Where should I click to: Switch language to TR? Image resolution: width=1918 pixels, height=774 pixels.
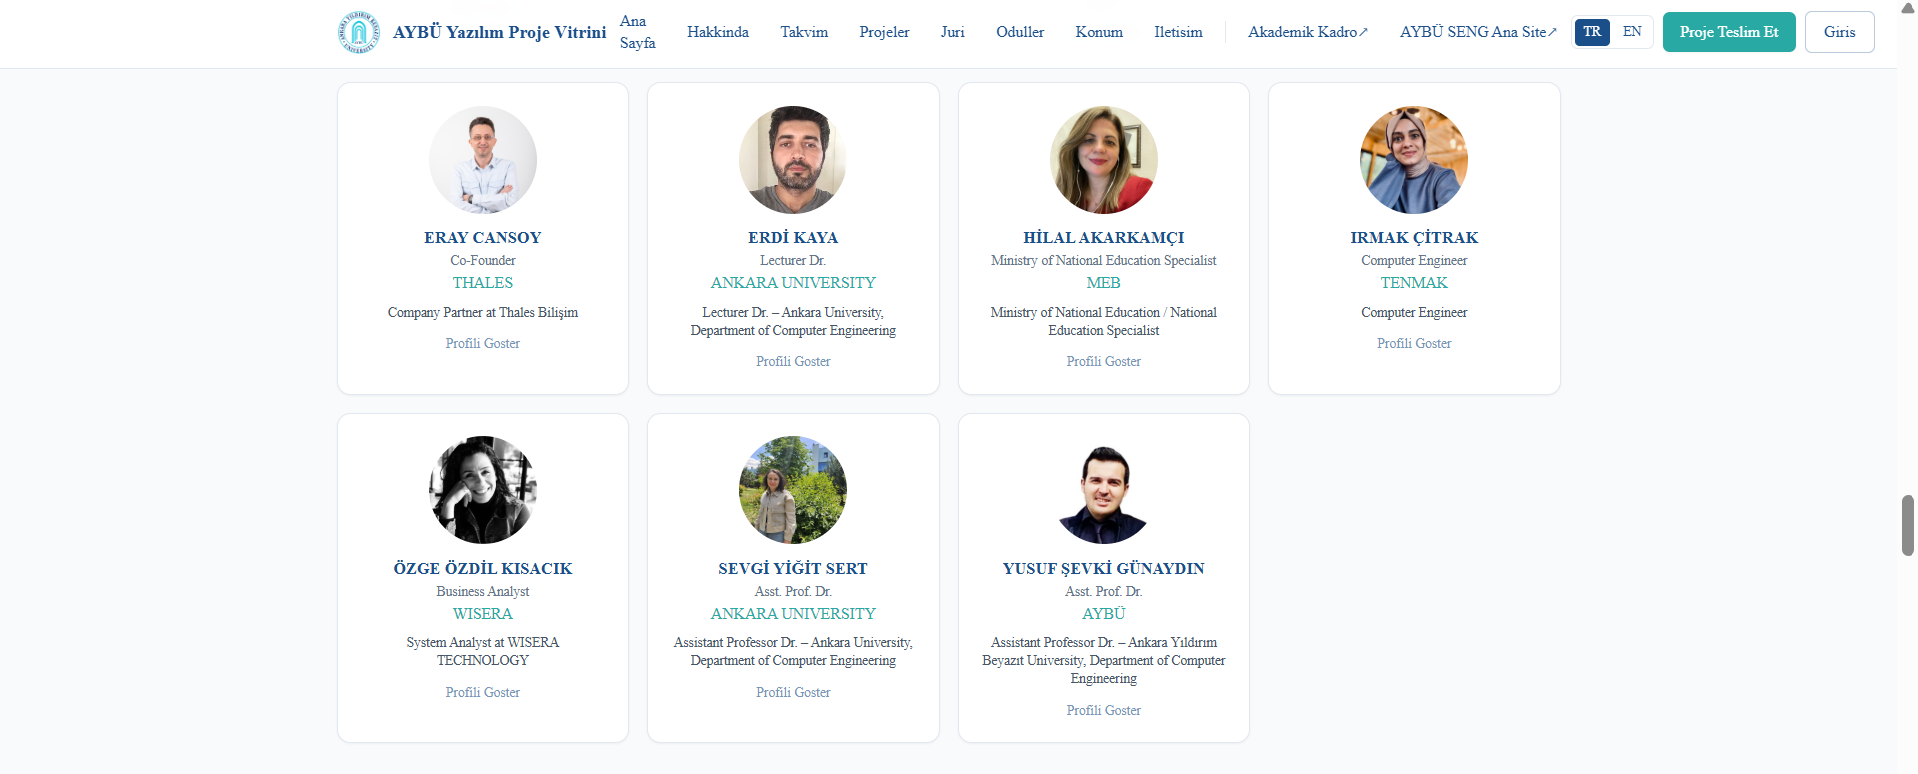[x=1592, y=32]
